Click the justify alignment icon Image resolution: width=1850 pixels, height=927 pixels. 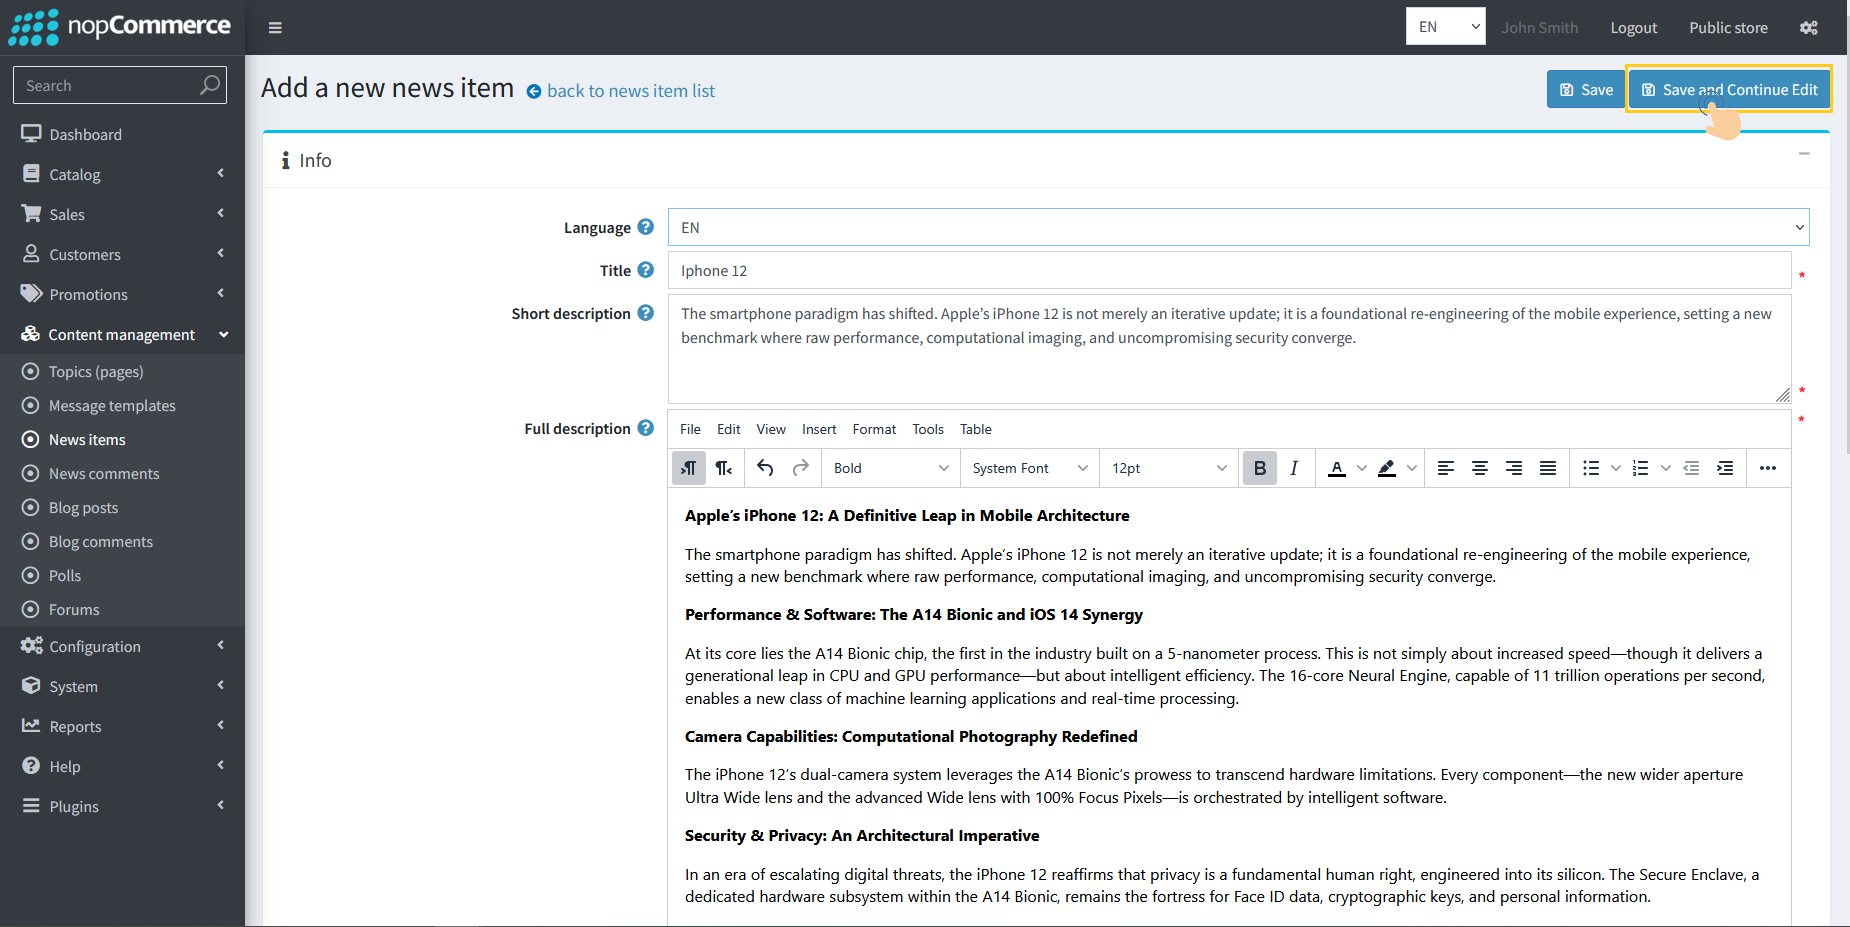click(1547, 468)
